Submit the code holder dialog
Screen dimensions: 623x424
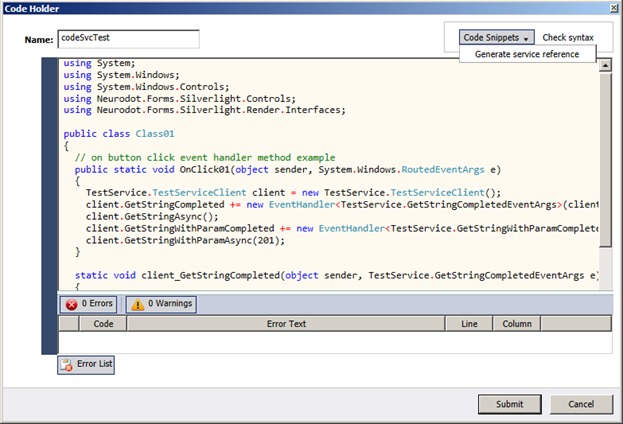pyautogui.click(x=510, y=404)
